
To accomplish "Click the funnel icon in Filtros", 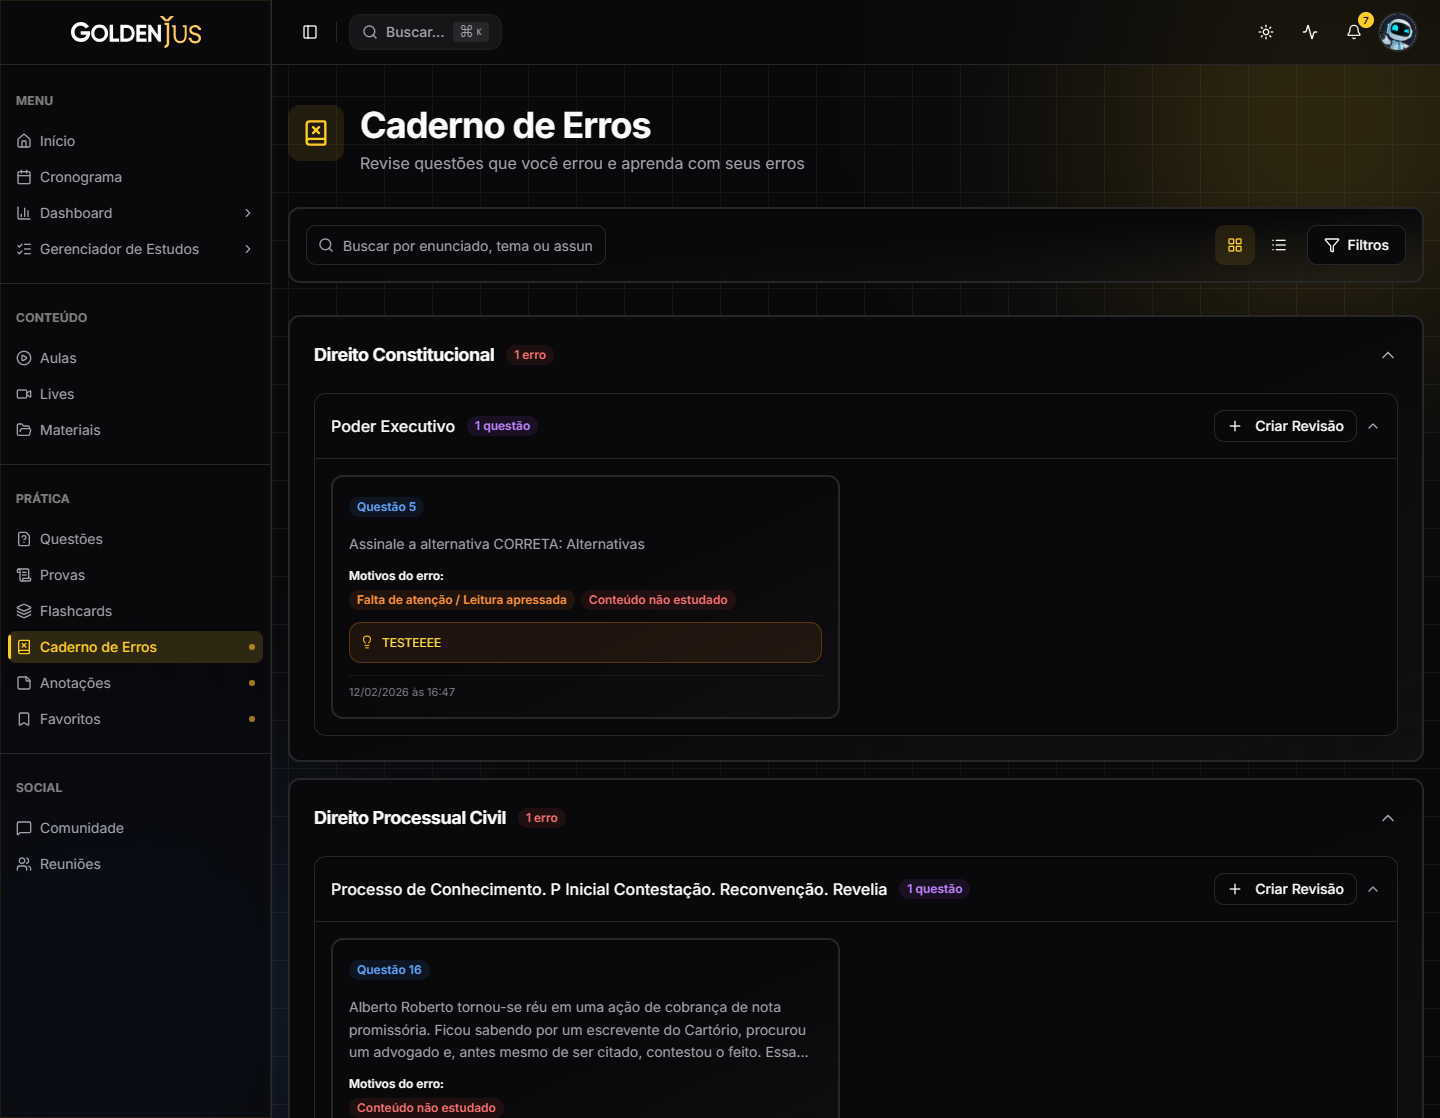I will [1332, 245].
